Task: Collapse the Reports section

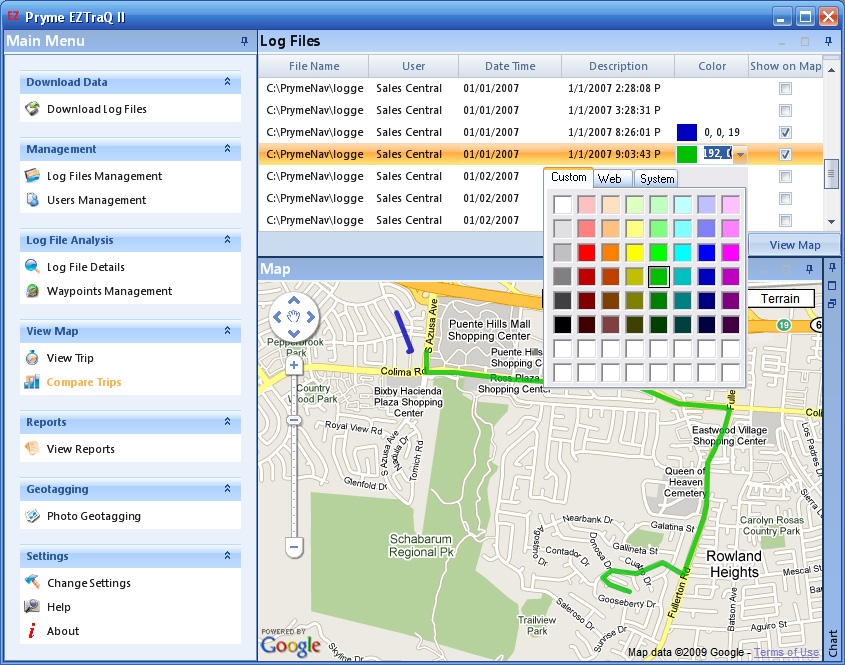Action: pyautogui.click(x=227, y=421)
